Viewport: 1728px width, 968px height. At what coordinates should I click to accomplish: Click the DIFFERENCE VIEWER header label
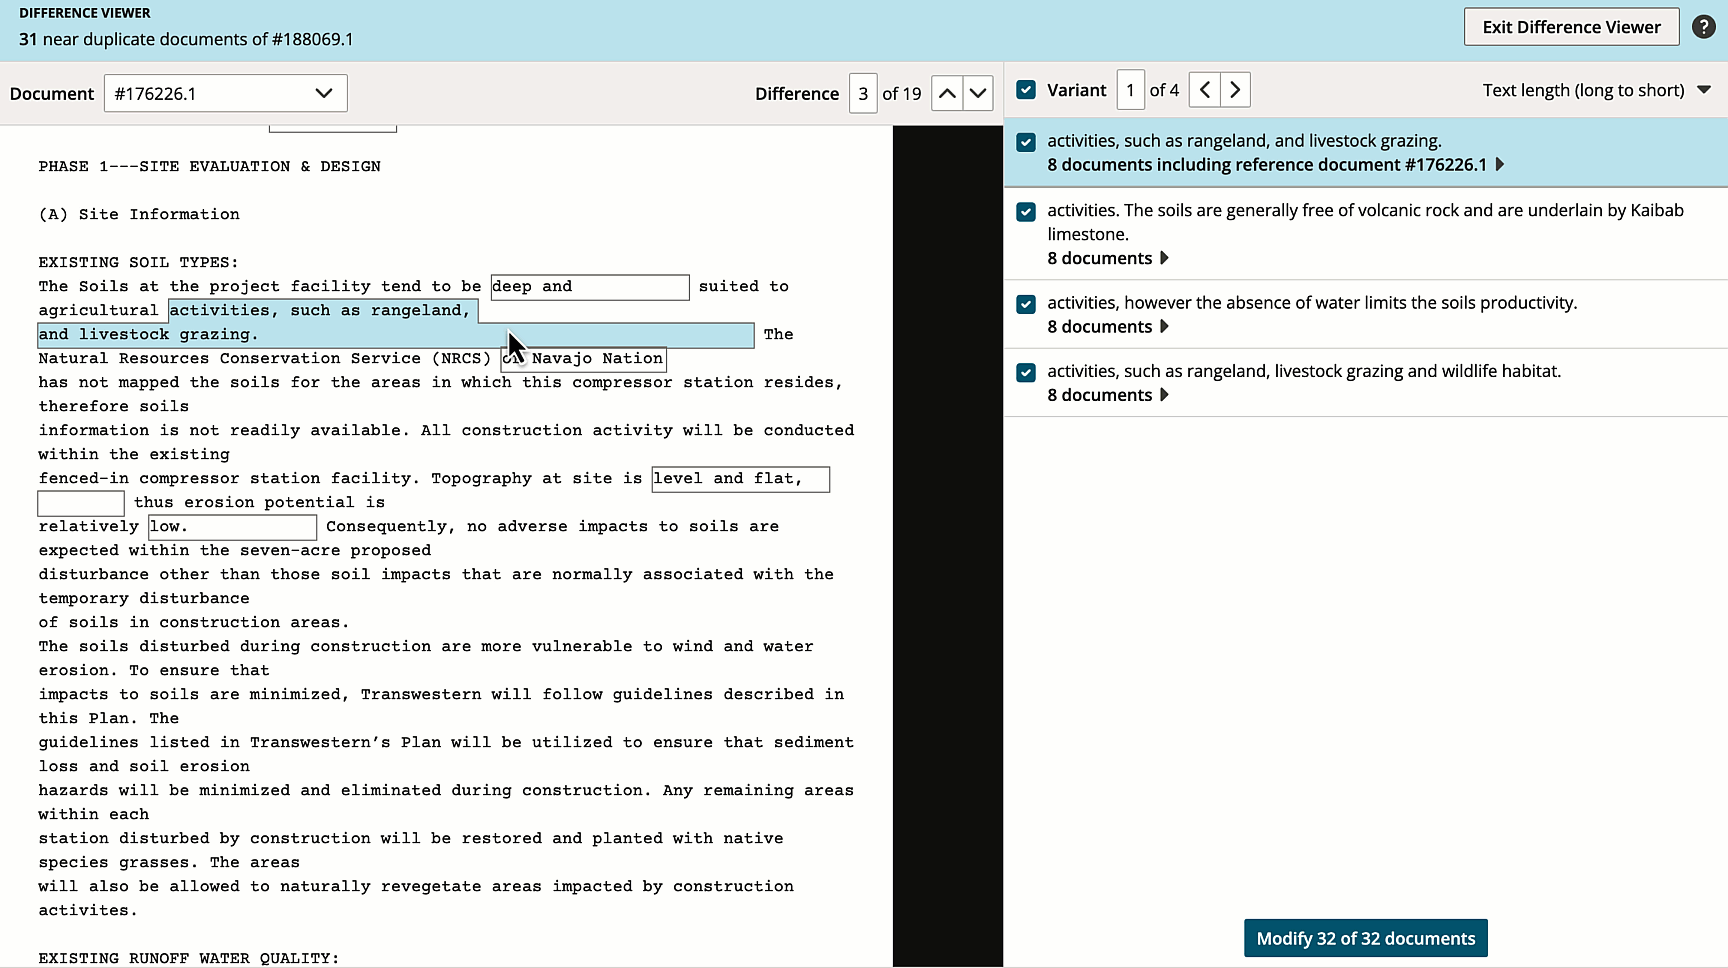85,13
